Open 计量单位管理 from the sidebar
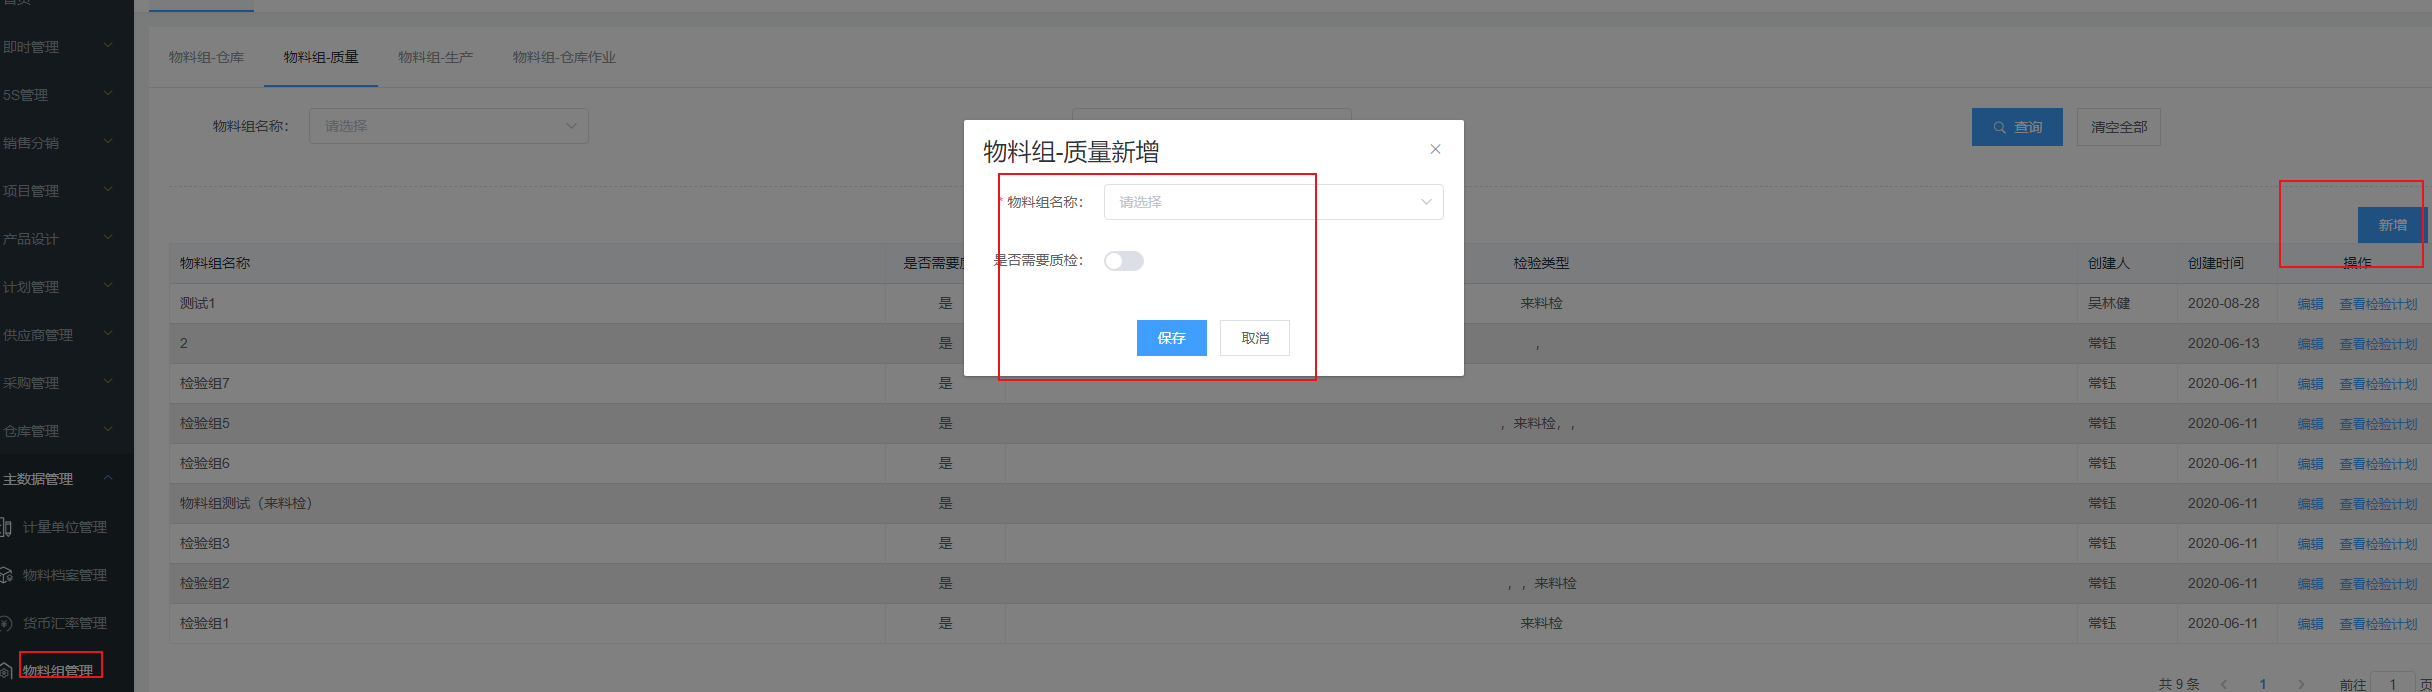This screenshot has width=2432, height=692. coord(64,527)
